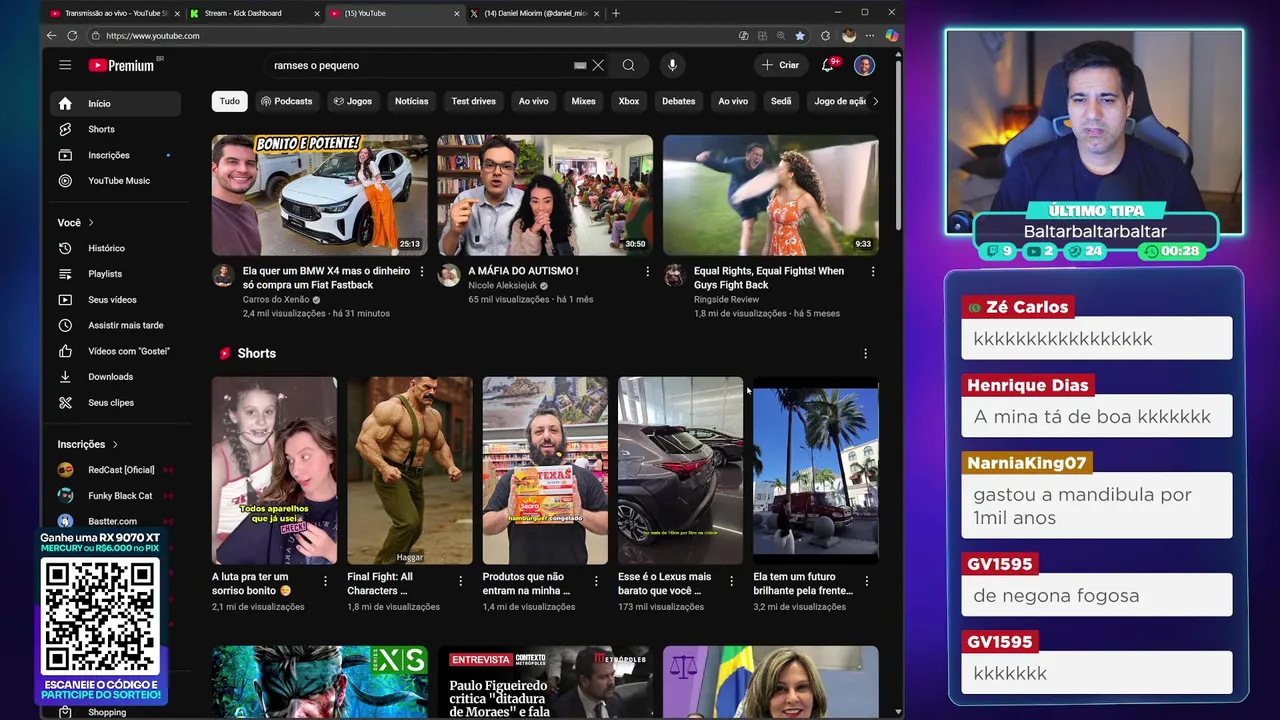Select the Jogos filter chip
This screenshot has height=720, width=1280.
[353, 101]
